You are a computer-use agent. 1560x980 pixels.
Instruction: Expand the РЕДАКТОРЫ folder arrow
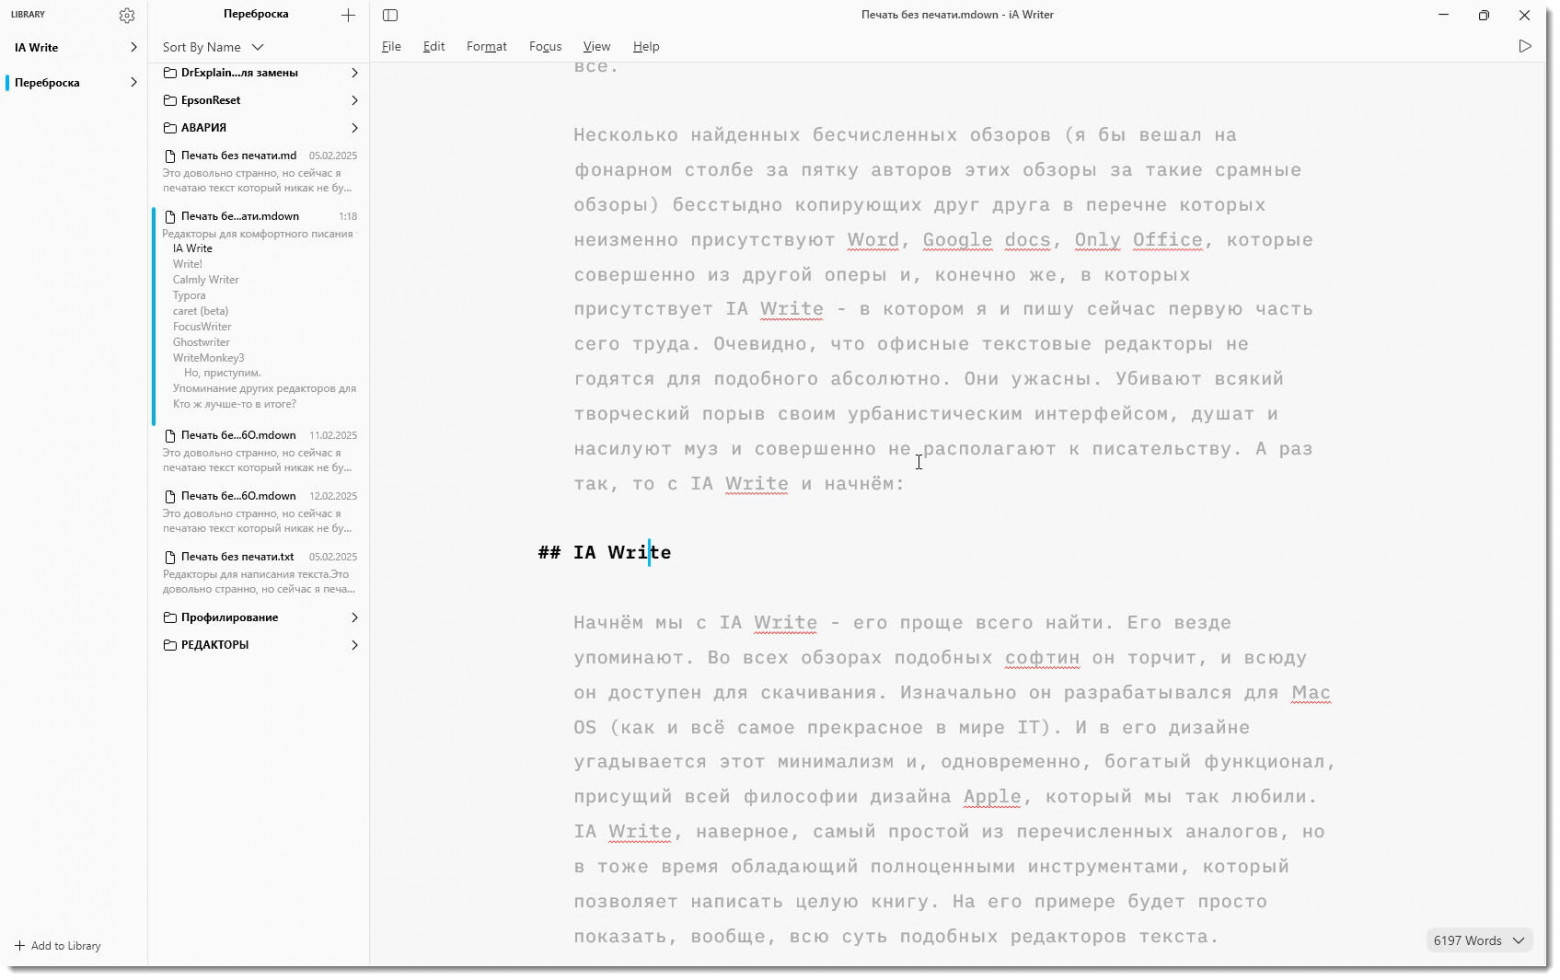[x=354, y=645]
